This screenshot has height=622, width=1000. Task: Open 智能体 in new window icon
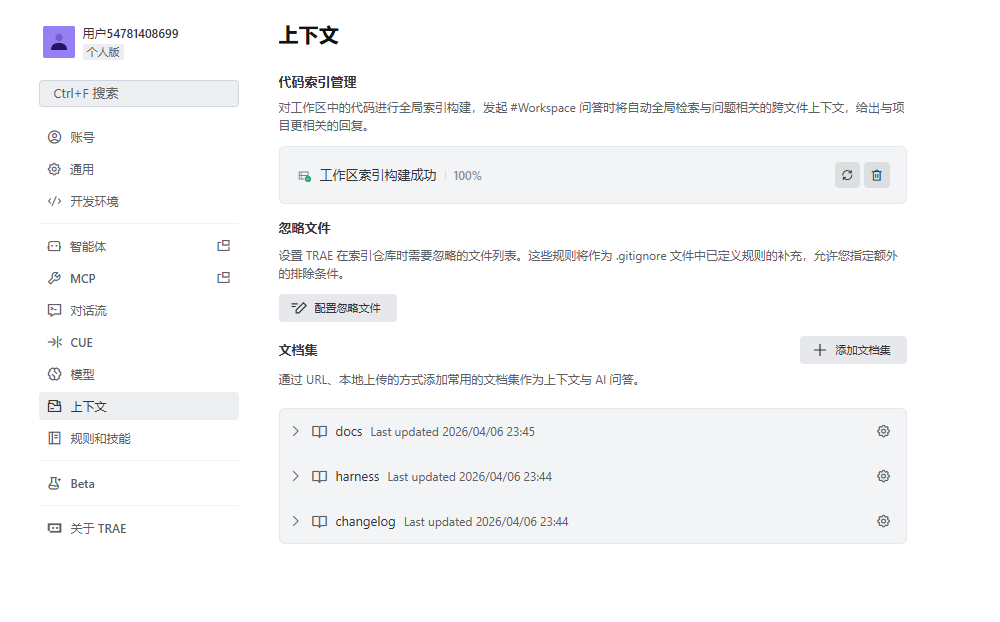point(224,245)
